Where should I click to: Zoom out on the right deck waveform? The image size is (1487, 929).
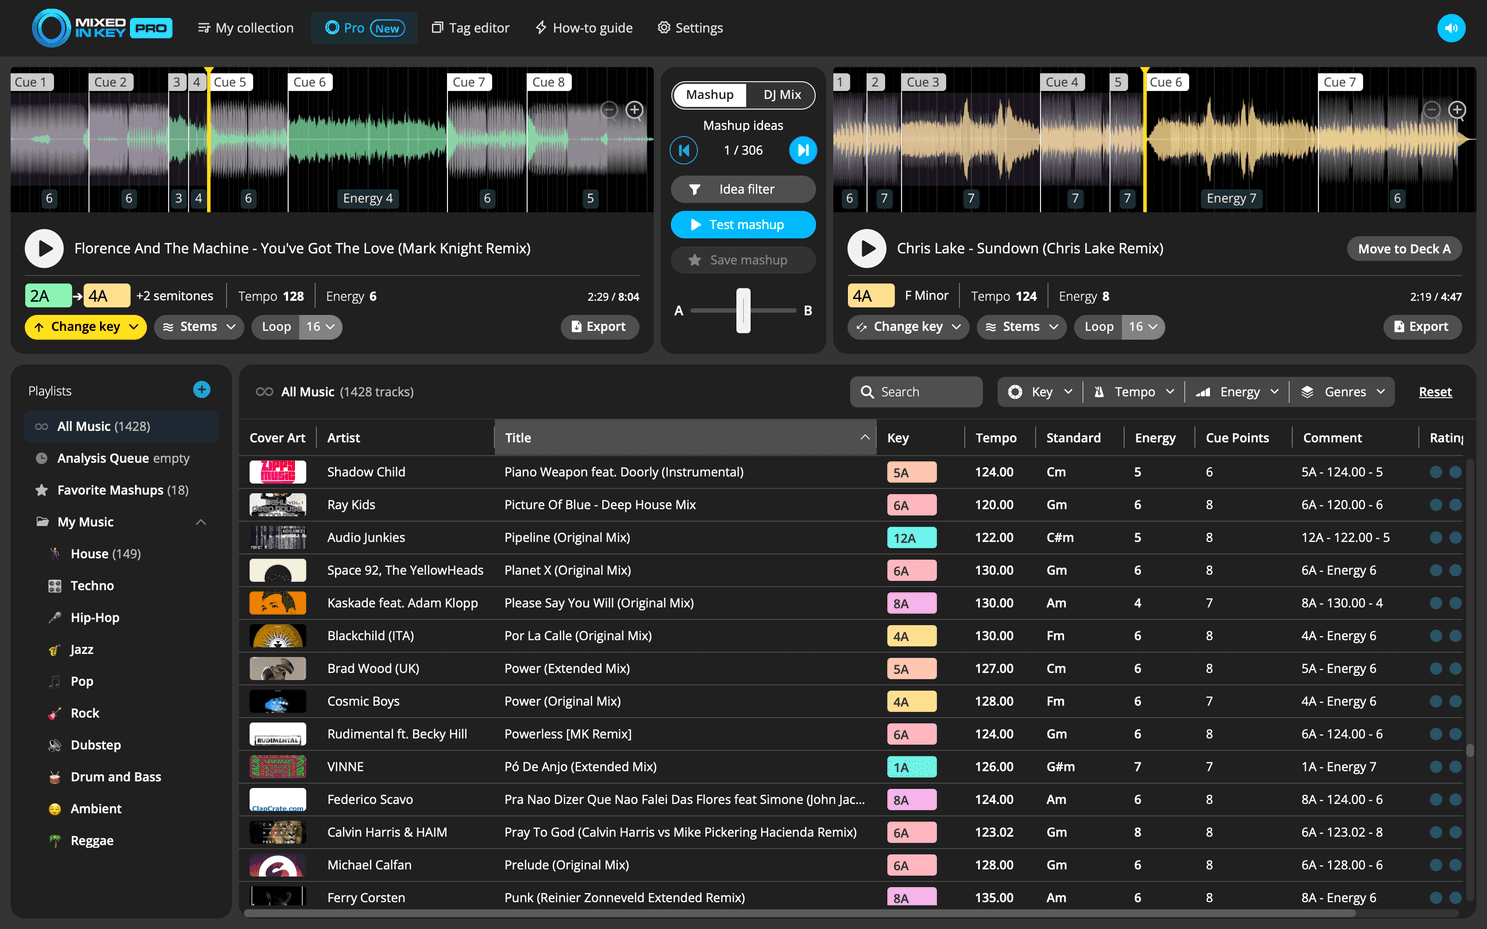tap(1432, 110)
